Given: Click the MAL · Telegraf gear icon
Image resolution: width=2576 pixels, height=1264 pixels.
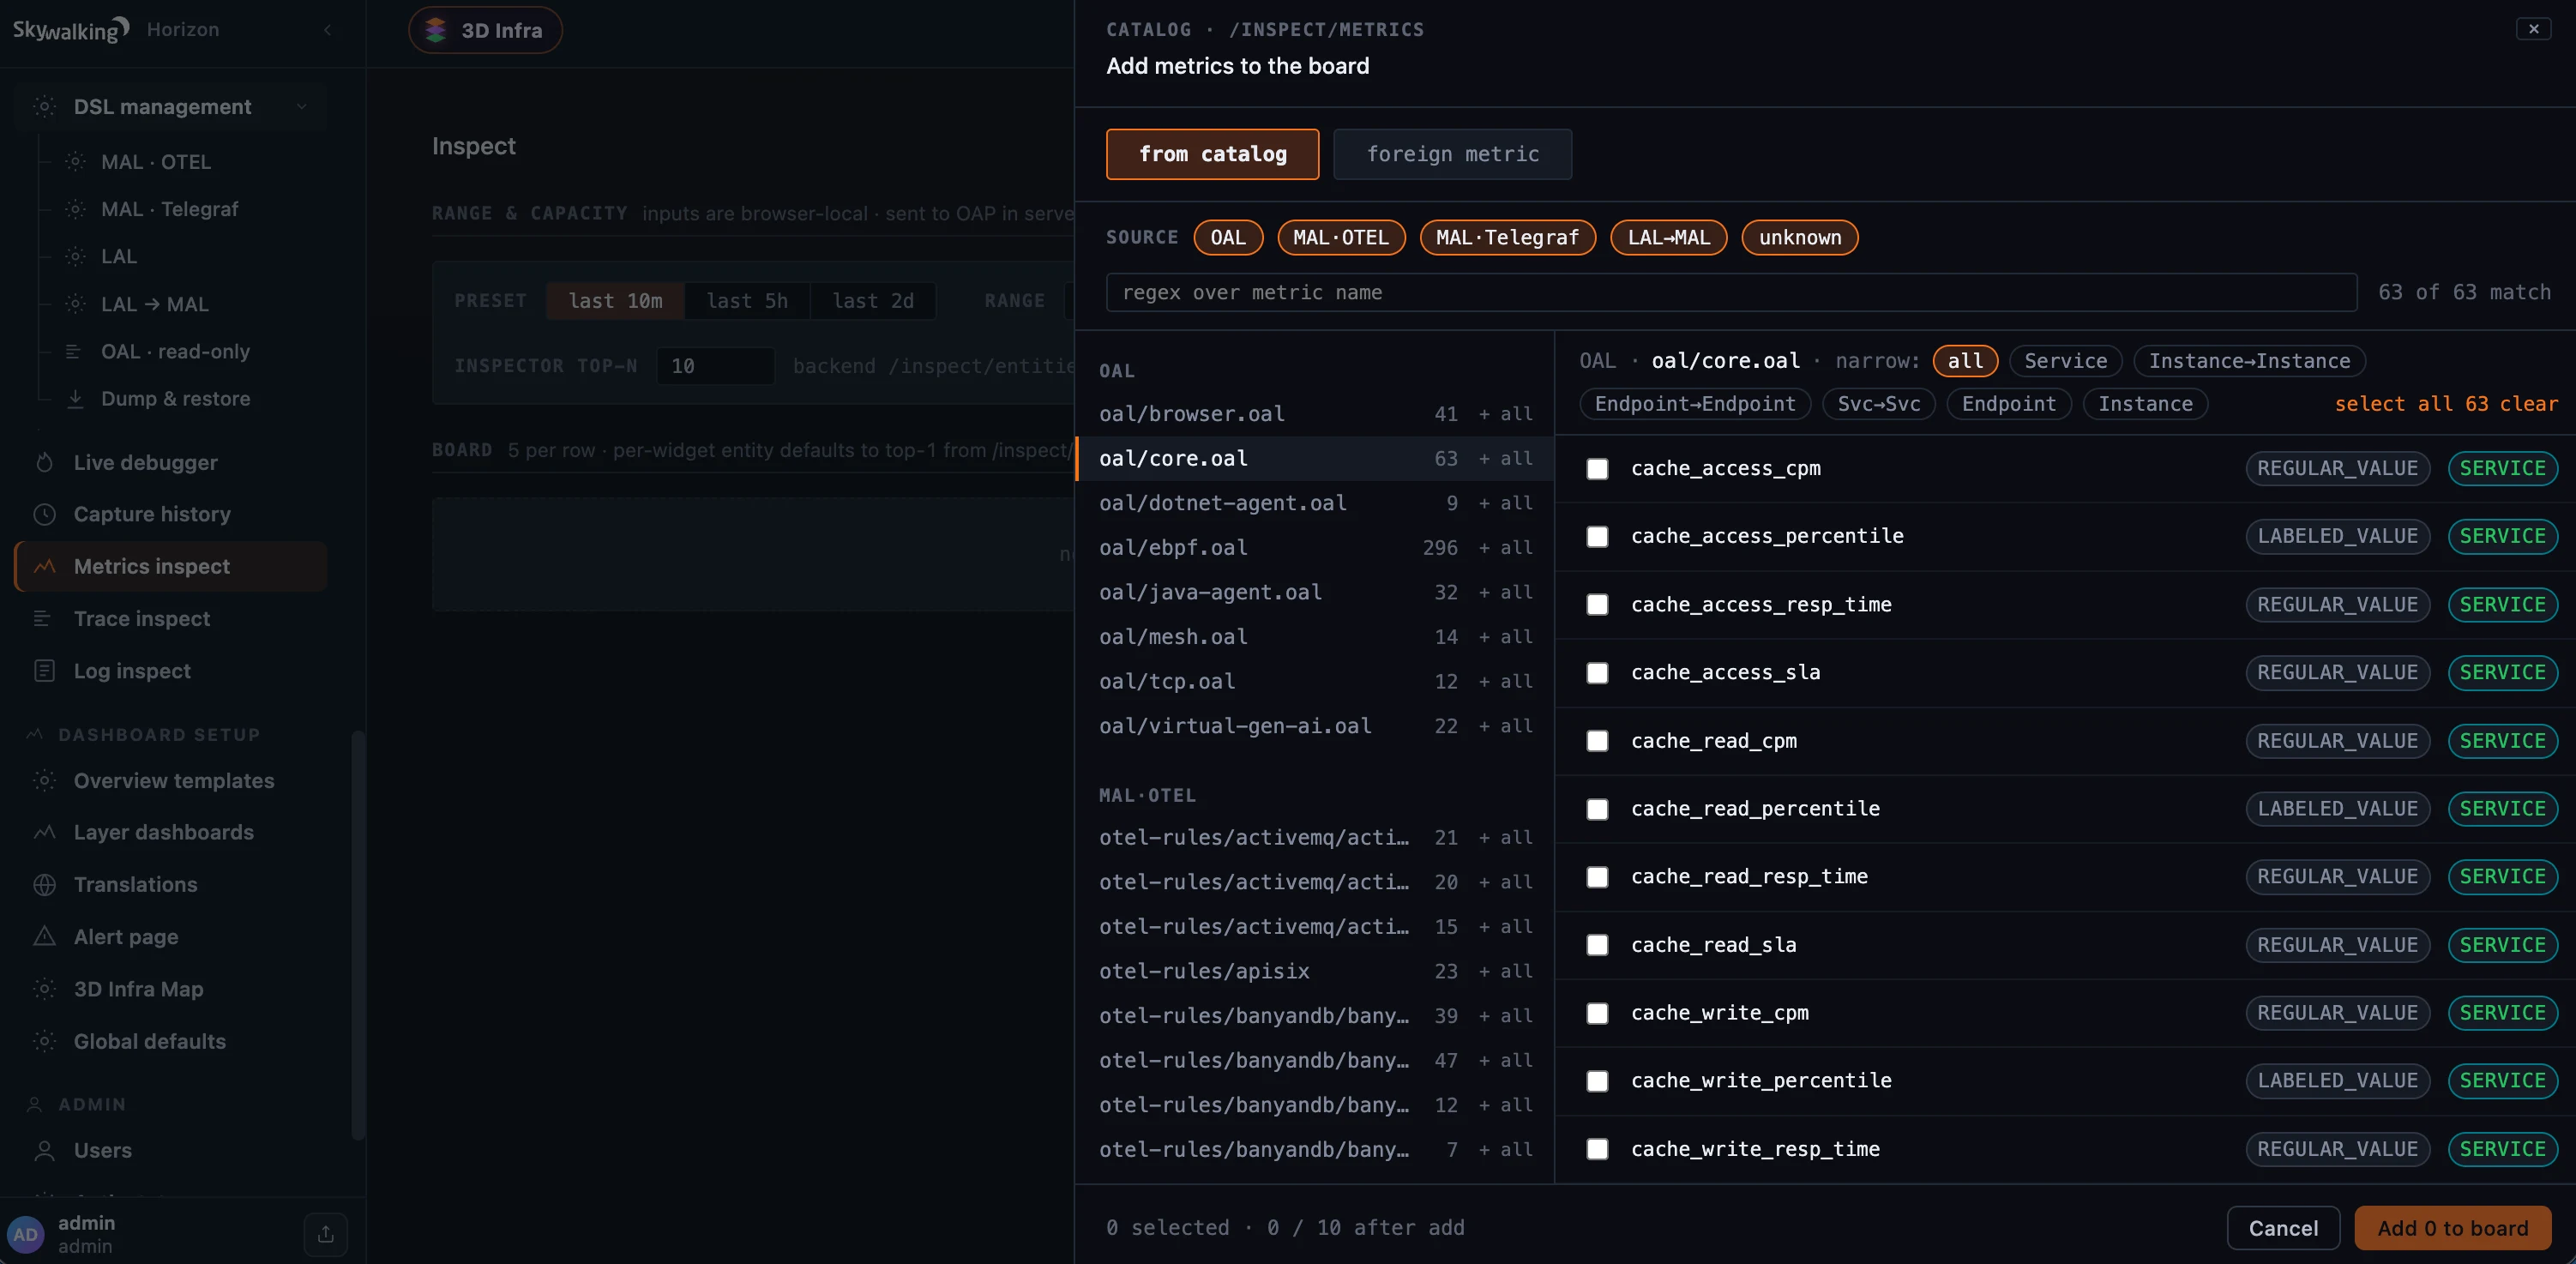Looking at the screenshot, I should tap(75, 209).
